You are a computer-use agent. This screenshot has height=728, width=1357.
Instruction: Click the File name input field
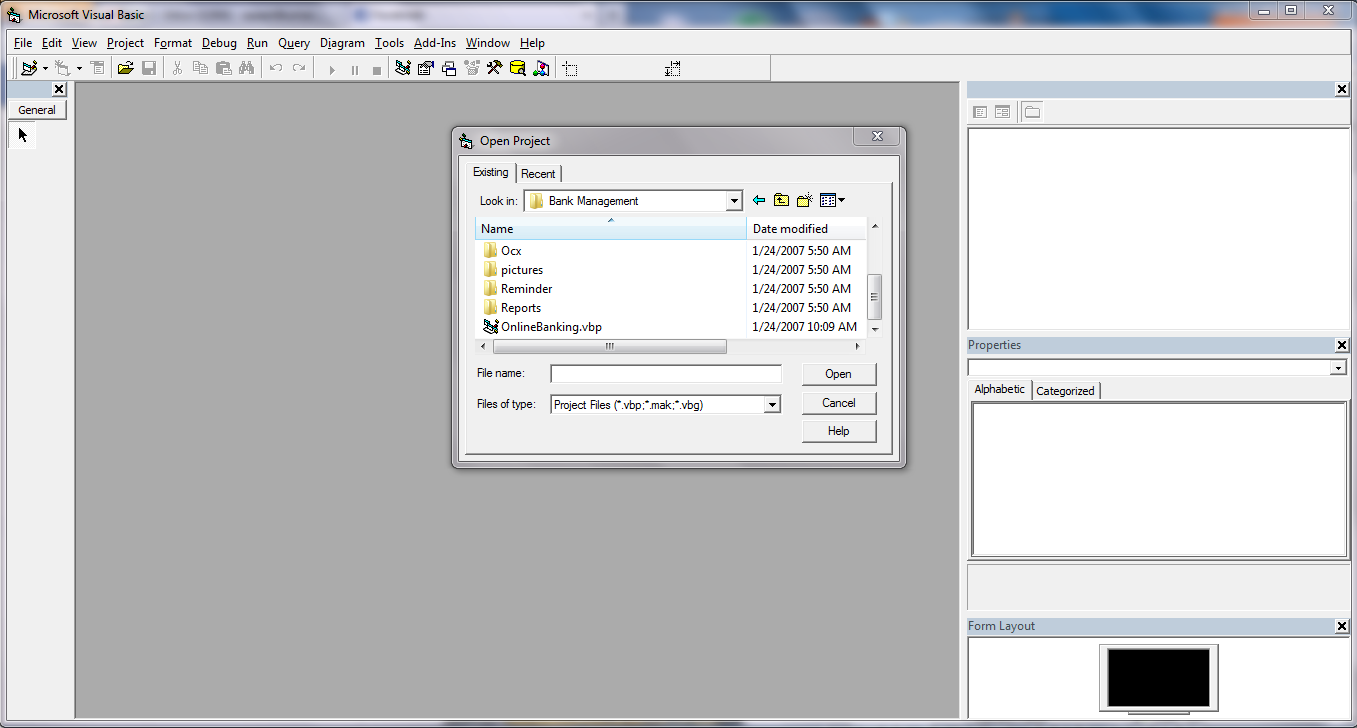666,374
